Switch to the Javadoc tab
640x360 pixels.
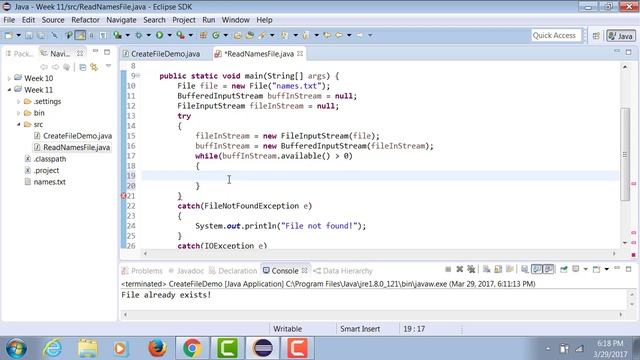(x=186, y=271)
